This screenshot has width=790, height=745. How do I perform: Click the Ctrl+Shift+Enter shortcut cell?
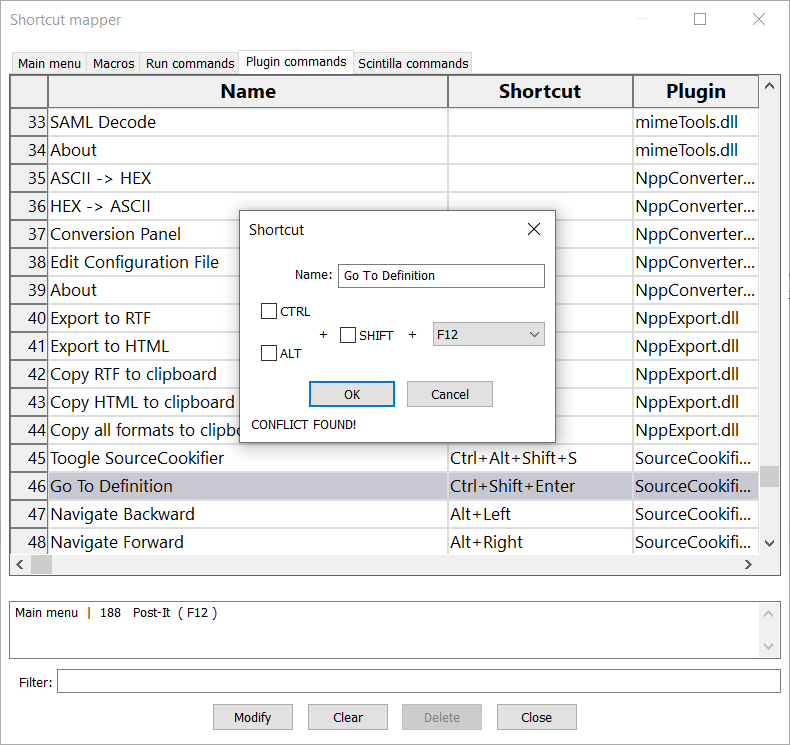(x=540, y=486)
